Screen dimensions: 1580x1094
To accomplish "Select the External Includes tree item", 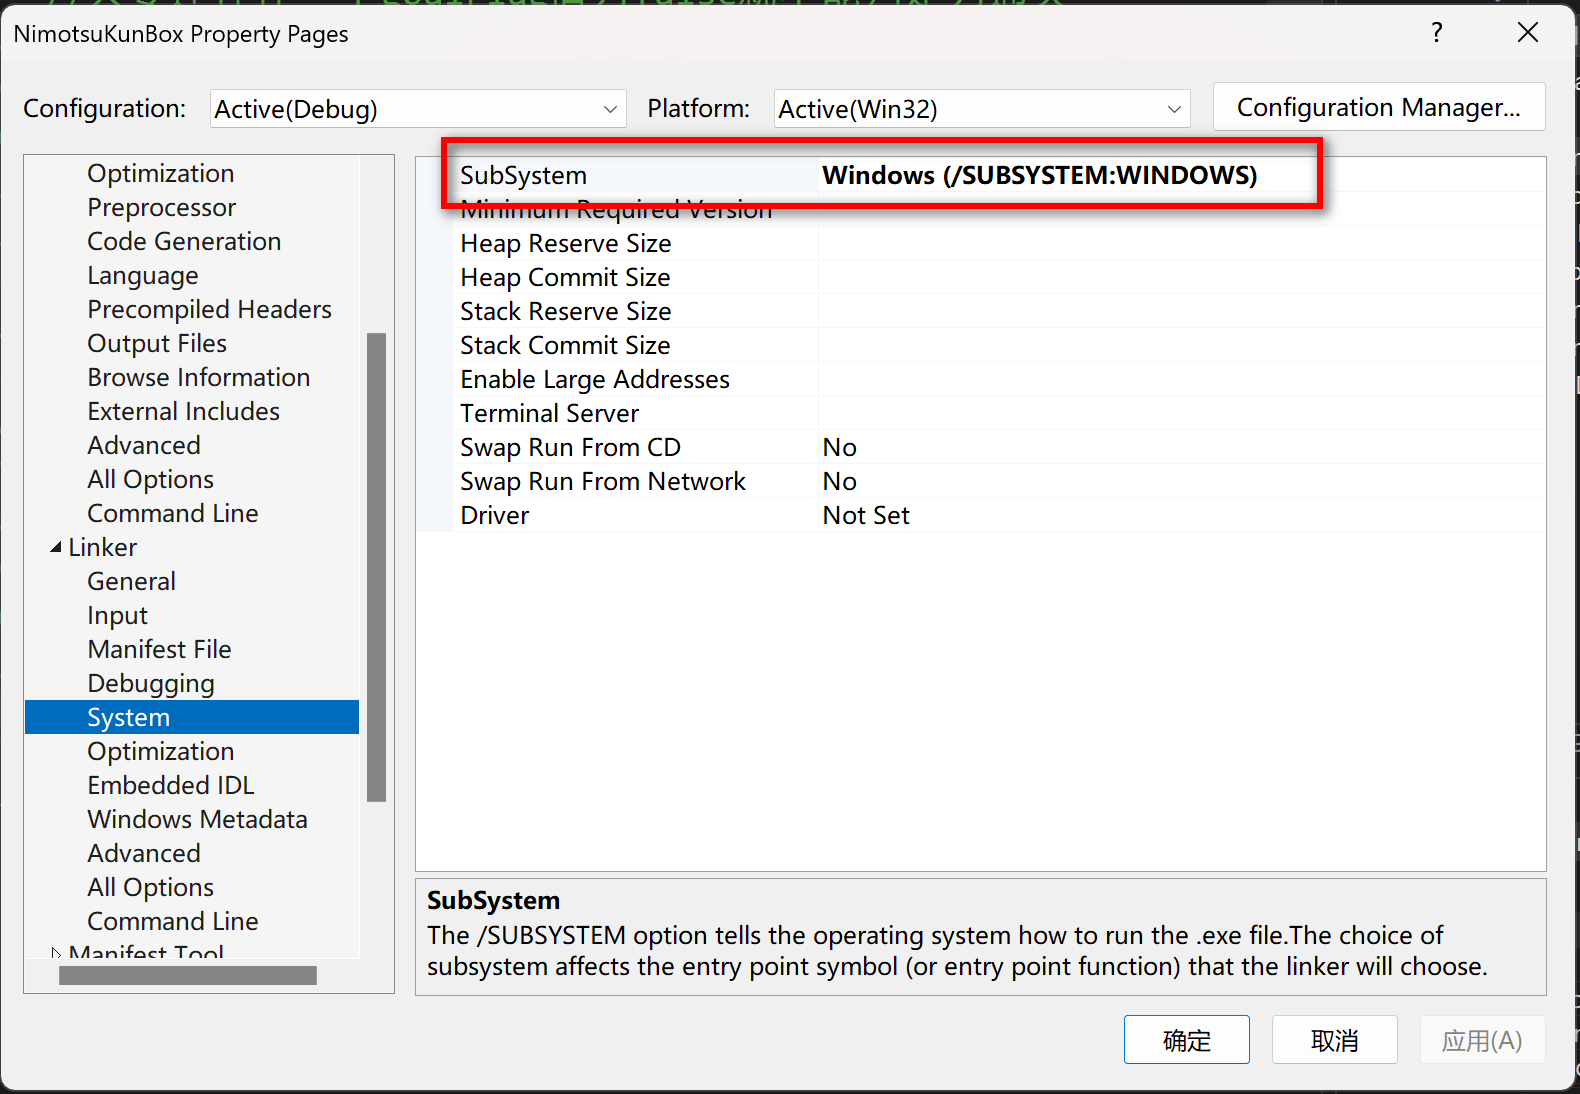I will click(183, 411).
